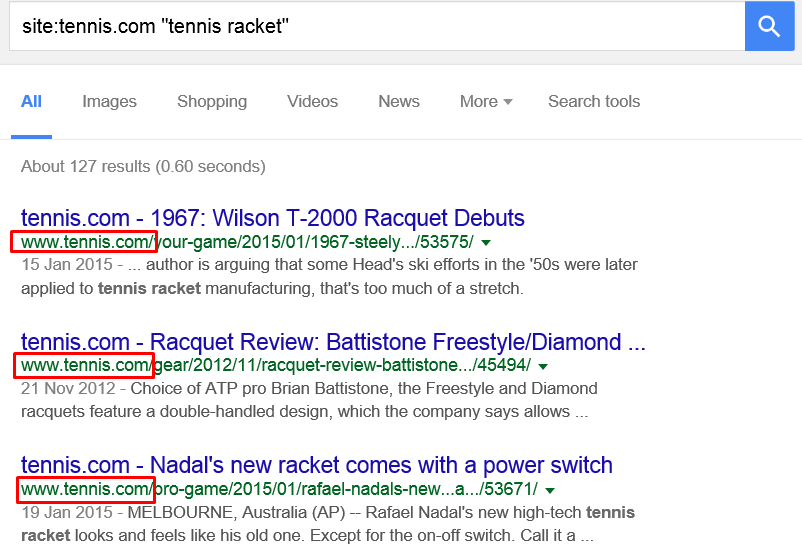Switch to the Videos tab

tap(313, 101)
